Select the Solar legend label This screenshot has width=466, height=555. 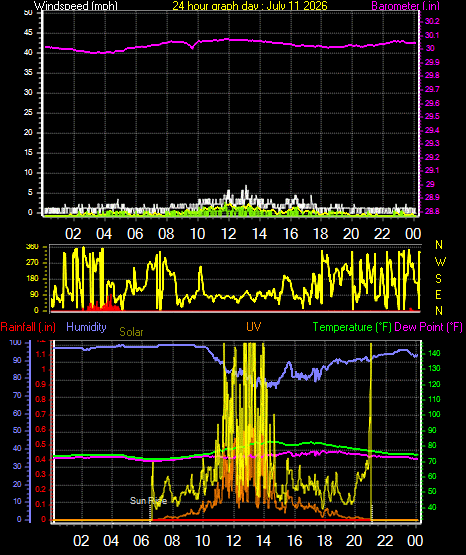(131, 332)
